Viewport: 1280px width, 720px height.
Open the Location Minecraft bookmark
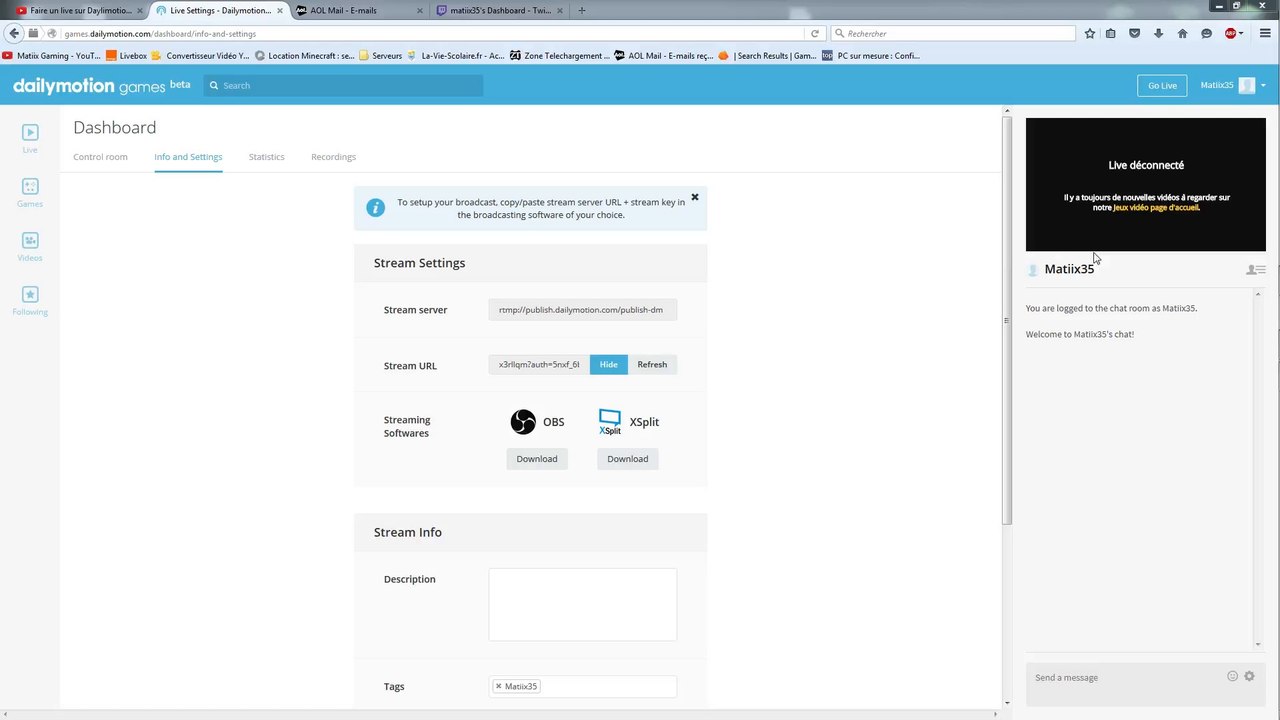coord(304,56)
